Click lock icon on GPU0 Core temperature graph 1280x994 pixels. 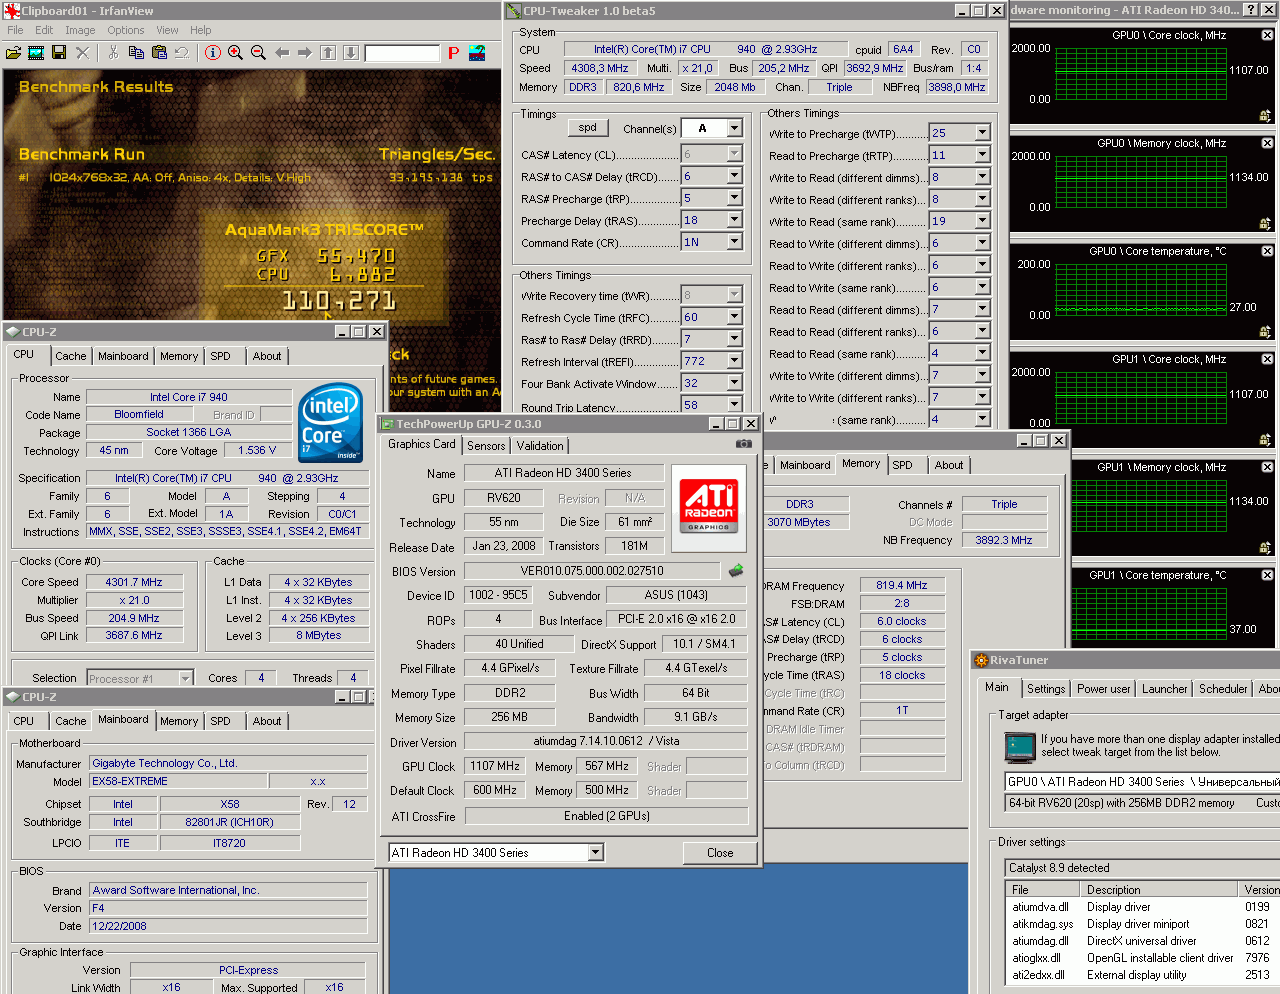click(1265, 332)
